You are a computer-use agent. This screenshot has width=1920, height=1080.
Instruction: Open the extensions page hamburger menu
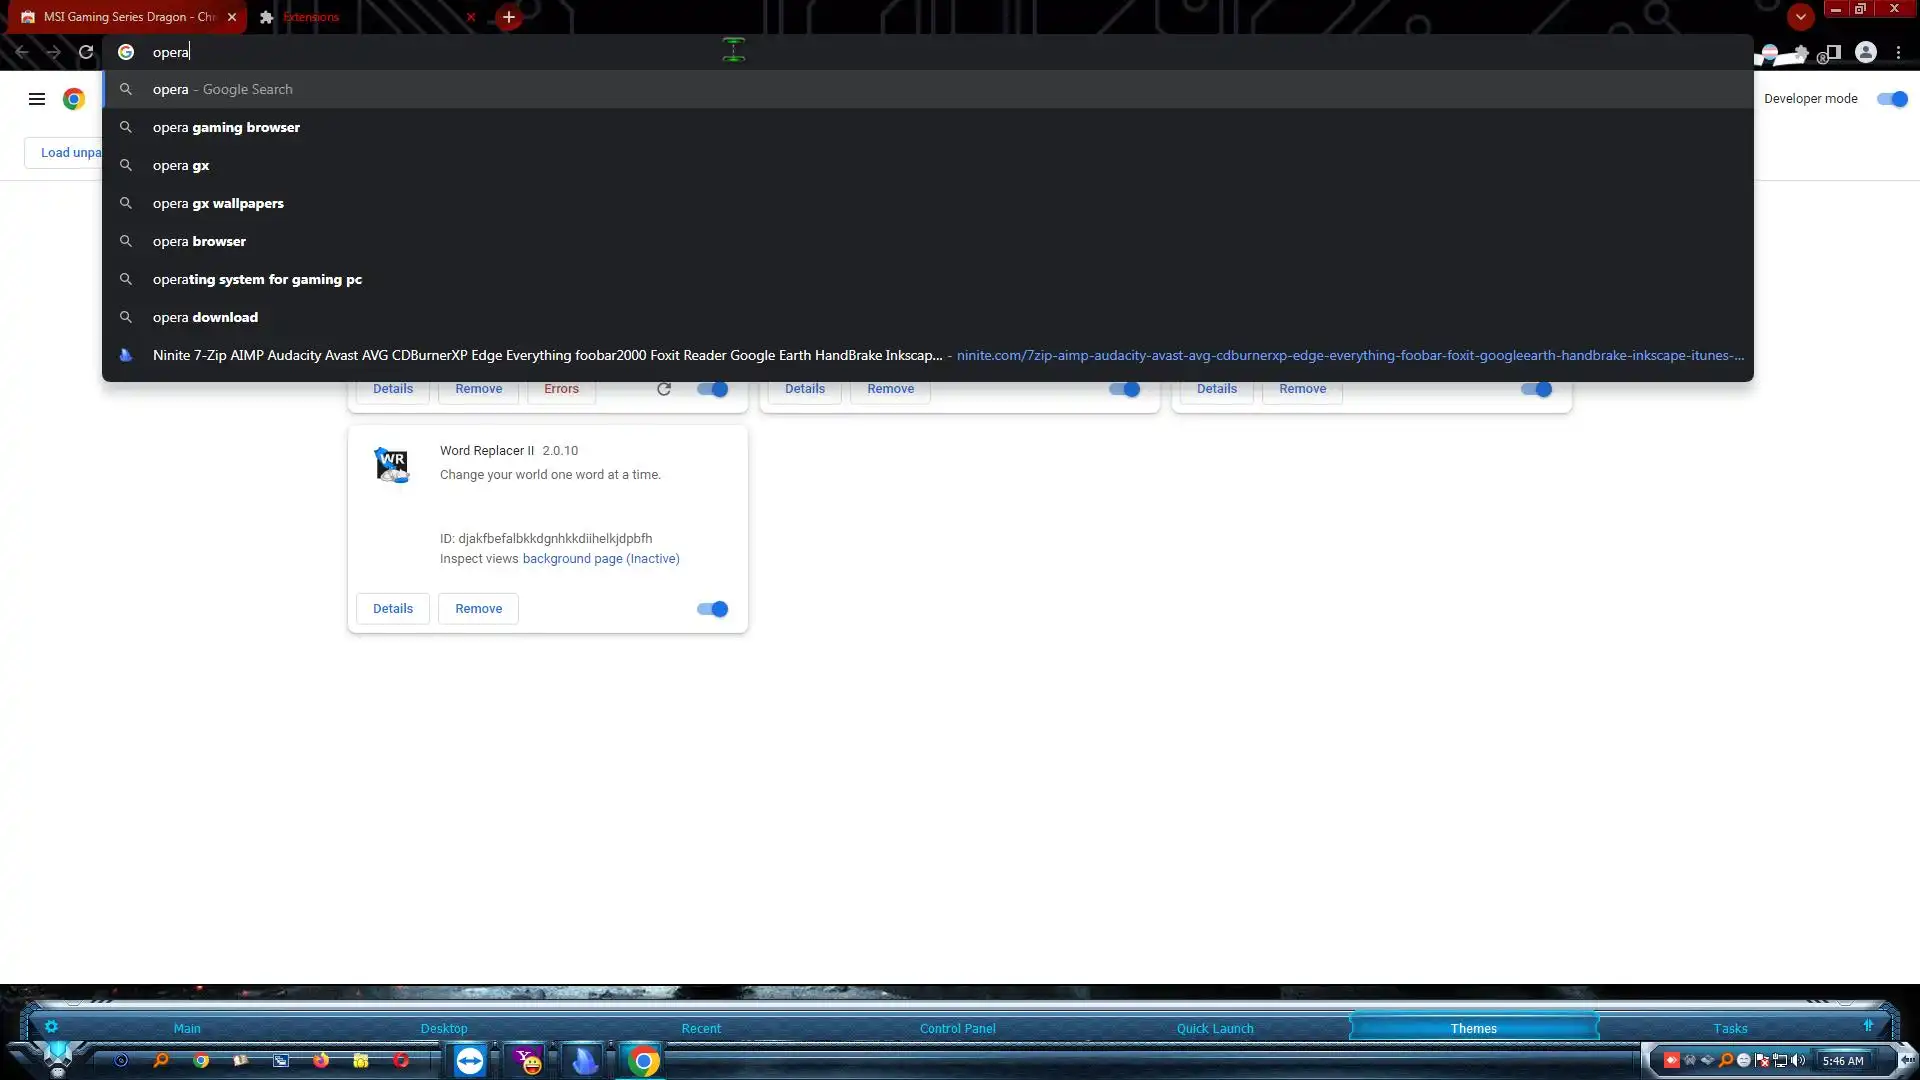tap(37, 99)
